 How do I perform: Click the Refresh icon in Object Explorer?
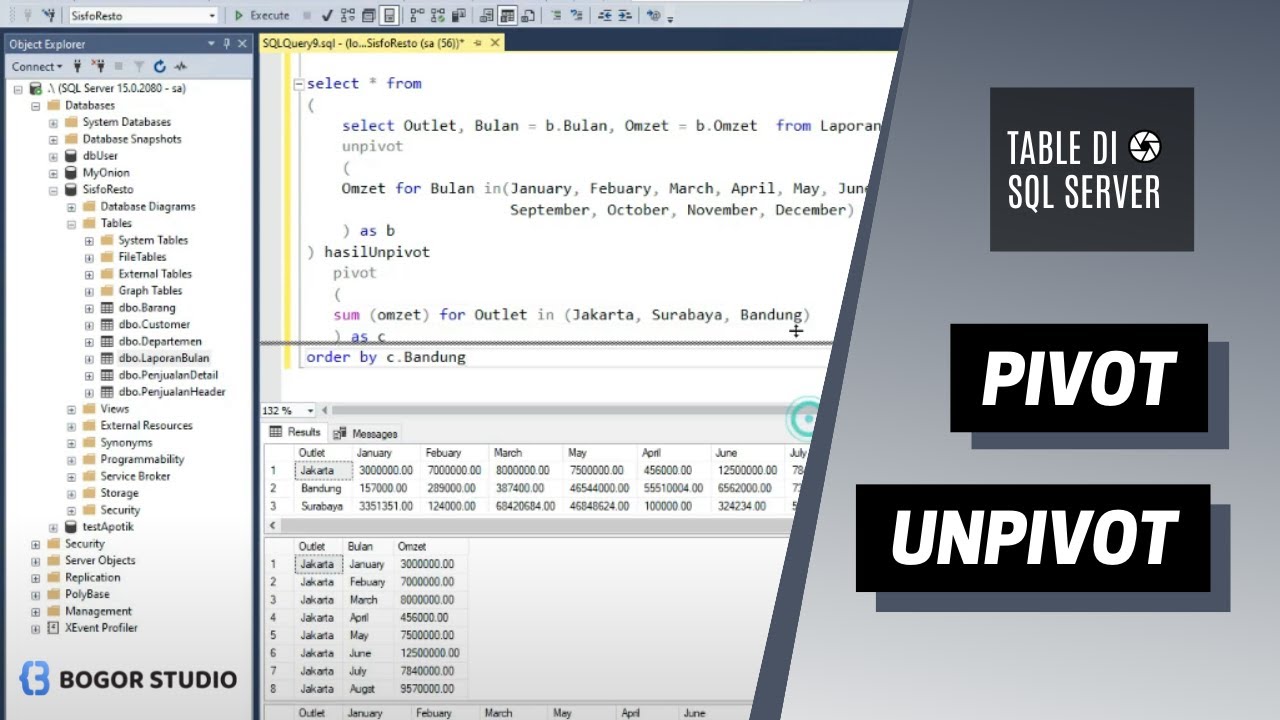160,66
